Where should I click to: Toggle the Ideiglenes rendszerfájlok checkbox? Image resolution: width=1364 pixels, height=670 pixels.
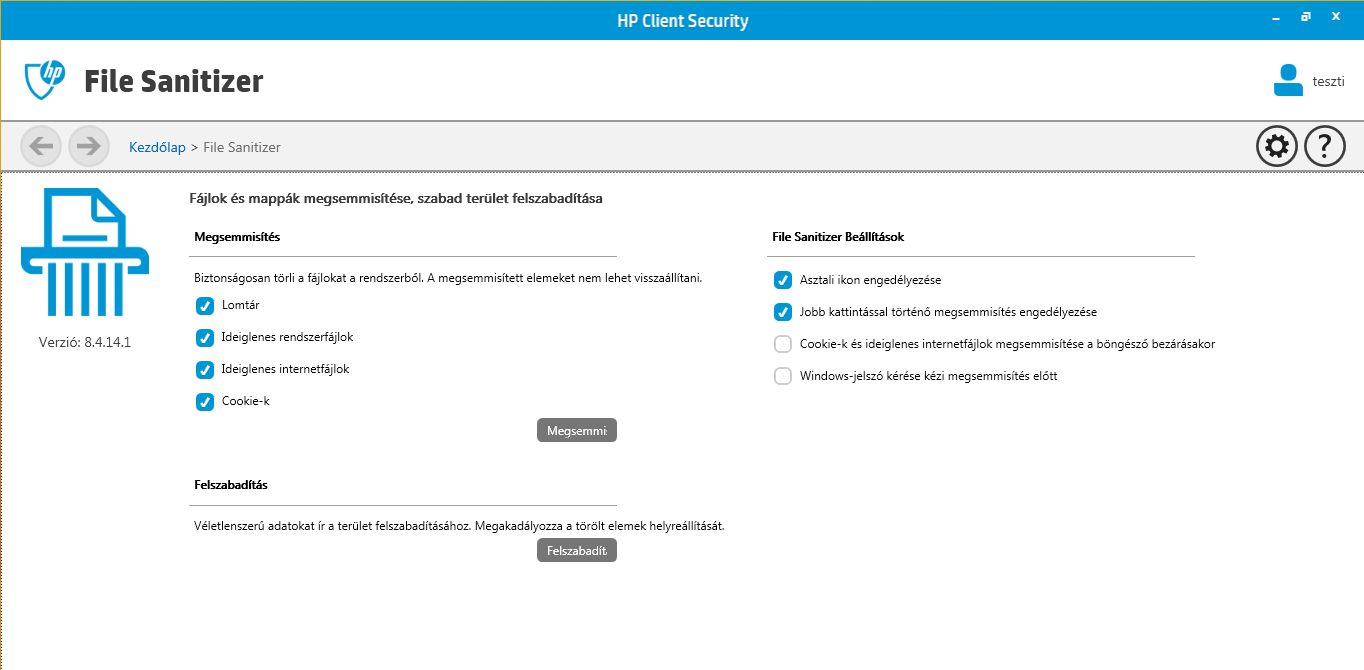[x=205, y=338]
